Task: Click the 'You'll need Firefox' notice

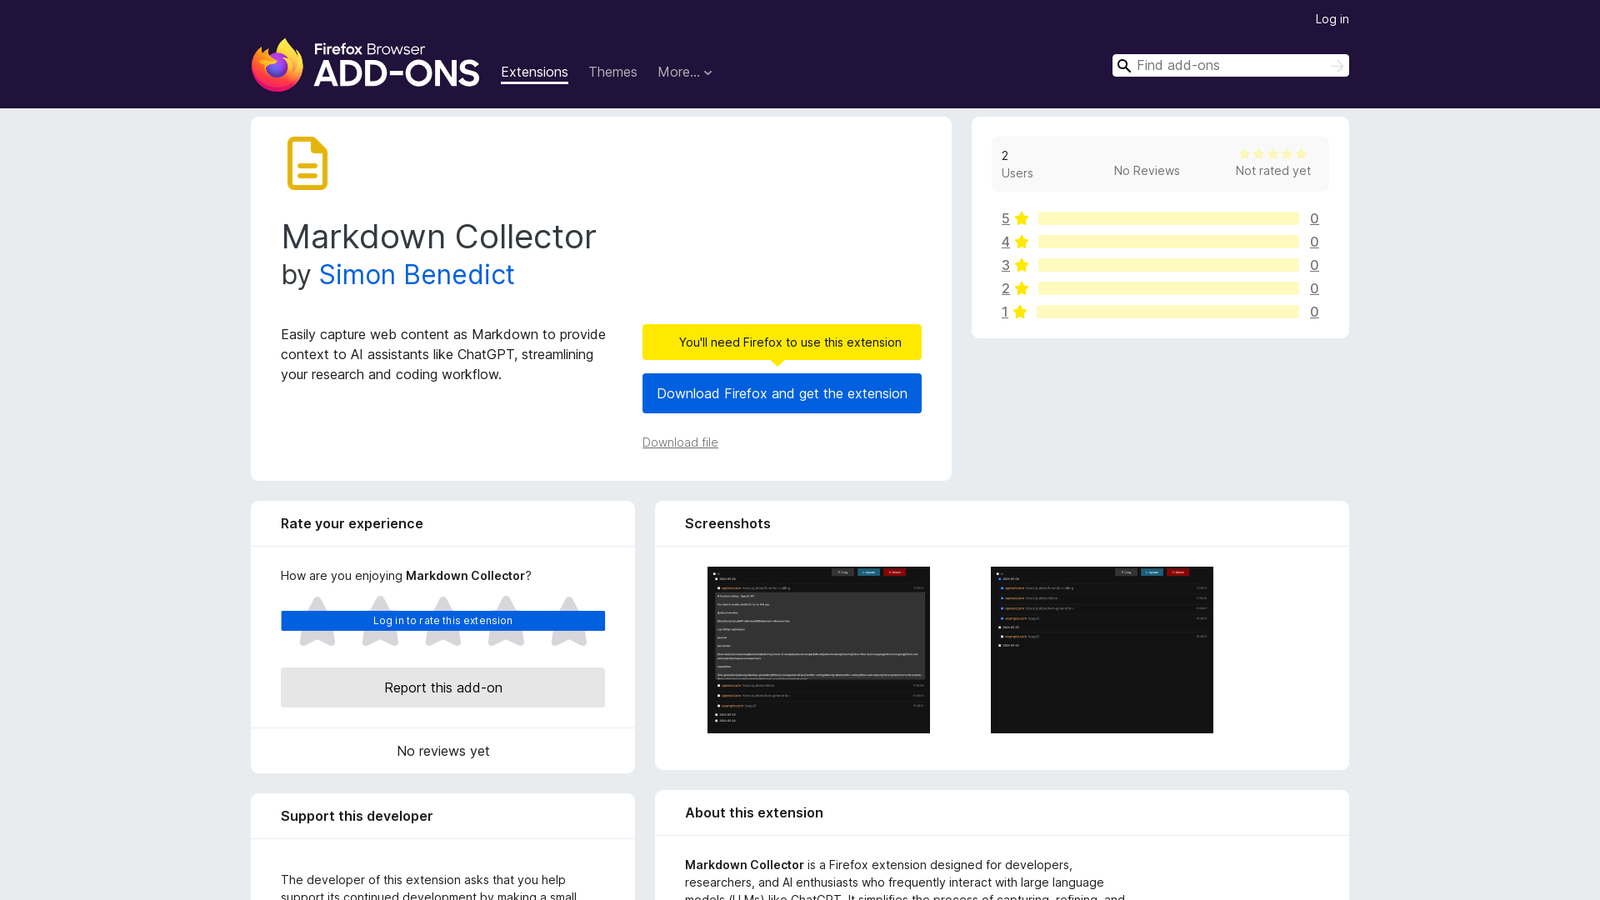Action: tap(782, 342)
